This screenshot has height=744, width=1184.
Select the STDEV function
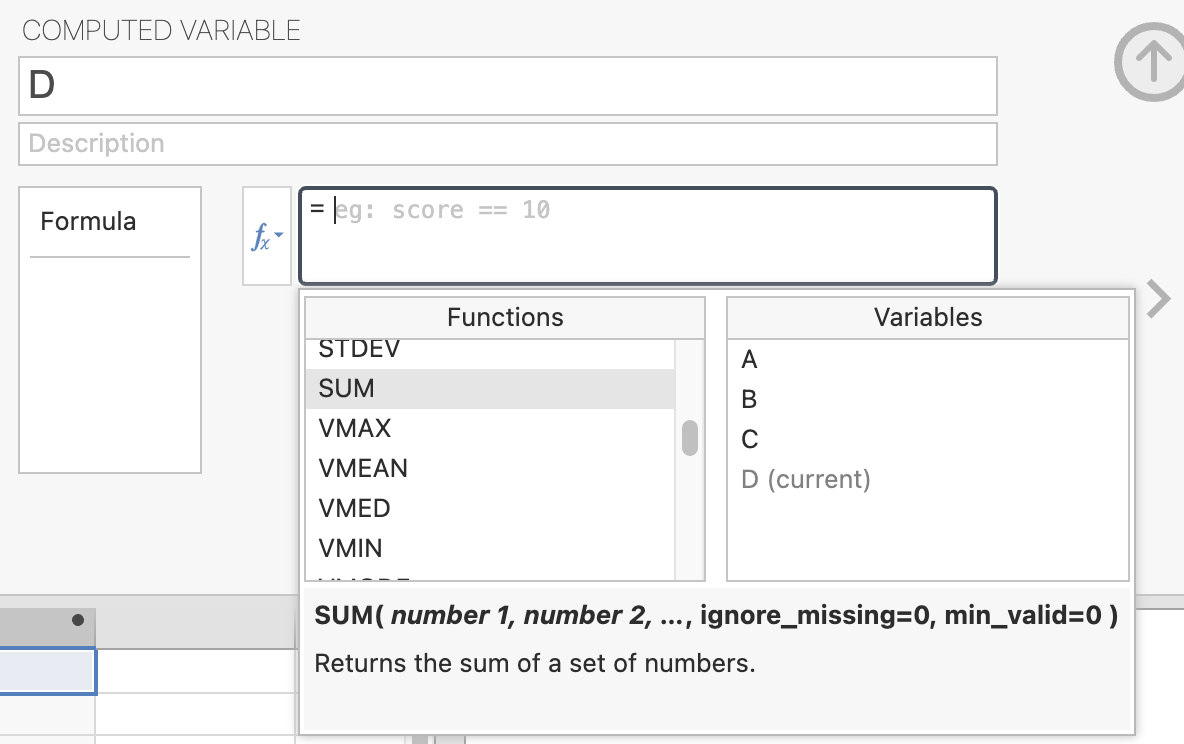click(x=359, y=350)
